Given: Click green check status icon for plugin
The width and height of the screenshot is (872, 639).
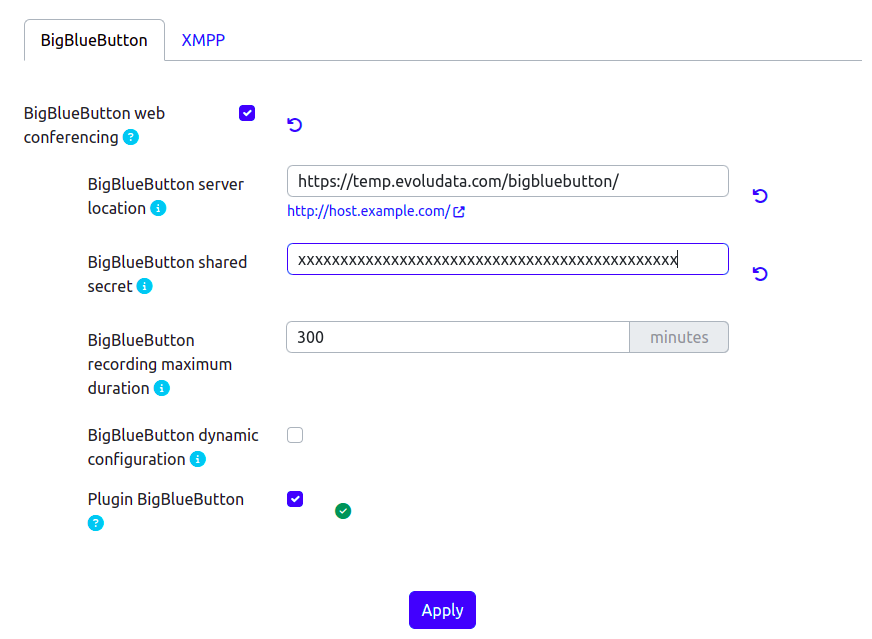Looking at the screenshot, I should (x=343, y=511).
